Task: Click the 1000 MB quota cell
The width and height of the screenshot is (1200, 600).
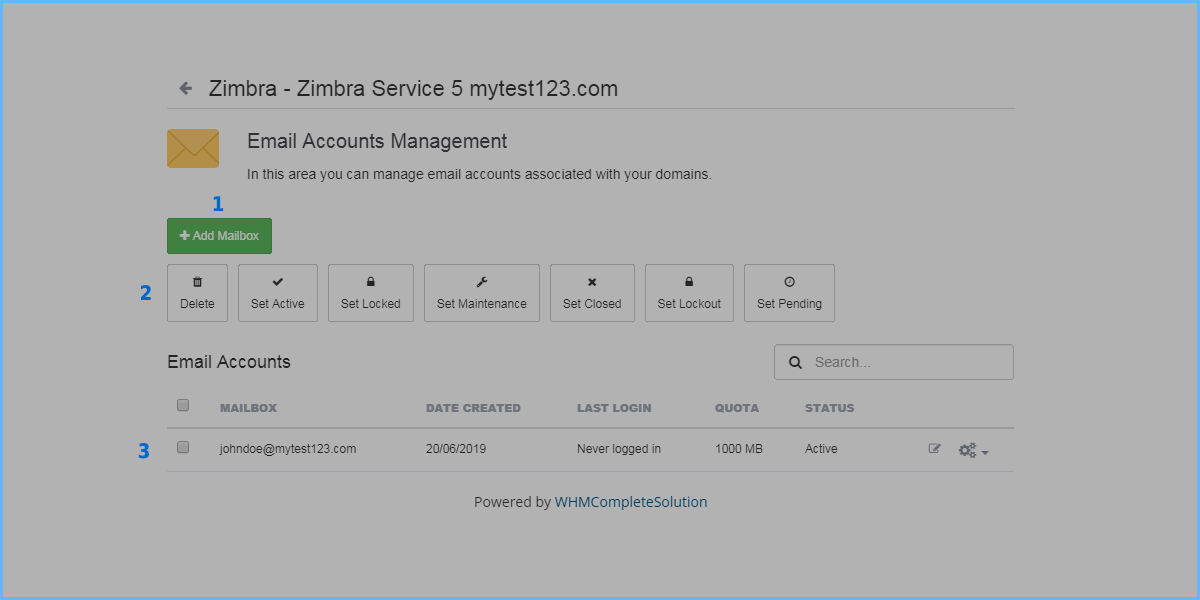Action: tap(739, 449)
